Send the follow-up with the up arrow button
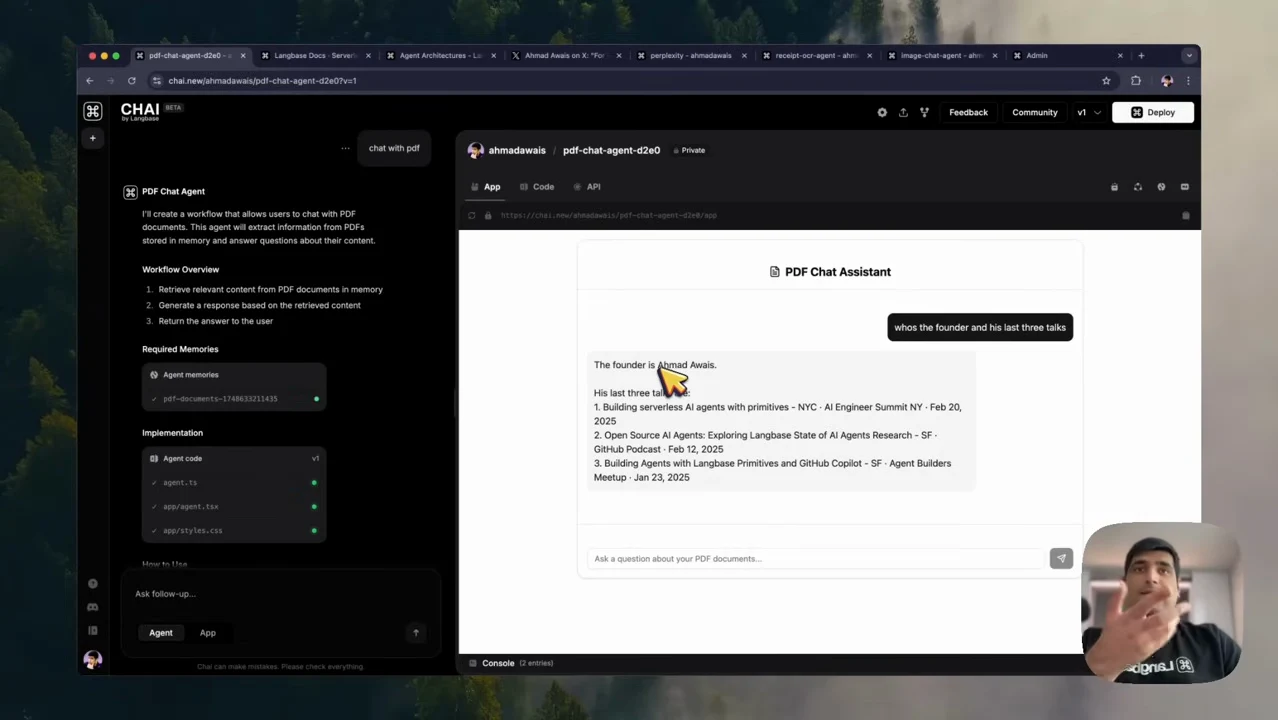This screenshot has height=720, width=1278. [x=416, y=632]
